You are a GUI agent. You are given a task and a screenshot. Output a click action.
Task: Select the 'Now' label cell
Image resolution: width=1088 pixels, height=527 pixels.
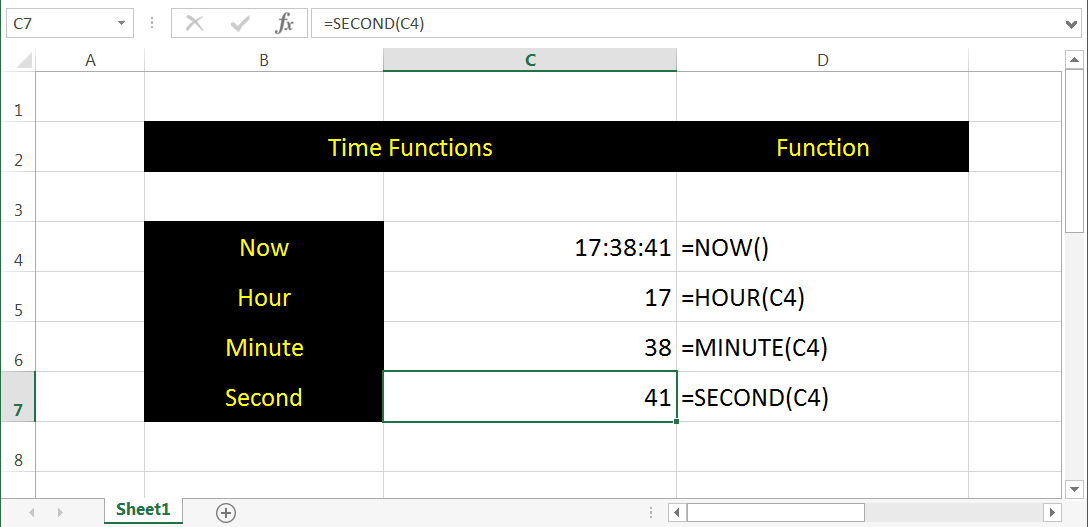(x=264, y=247)
